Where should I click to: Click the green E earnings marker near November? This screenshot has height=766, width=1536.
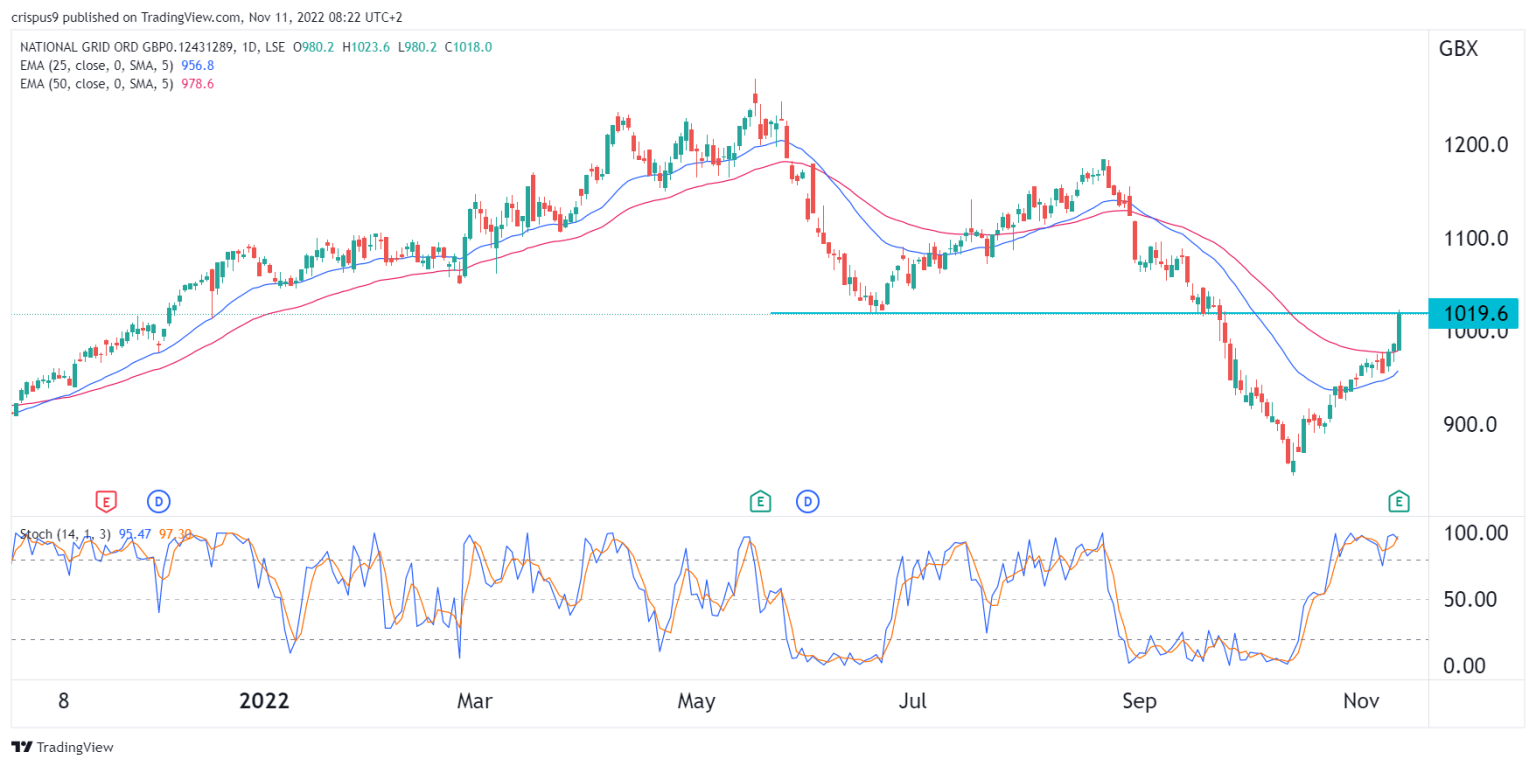1400,501
